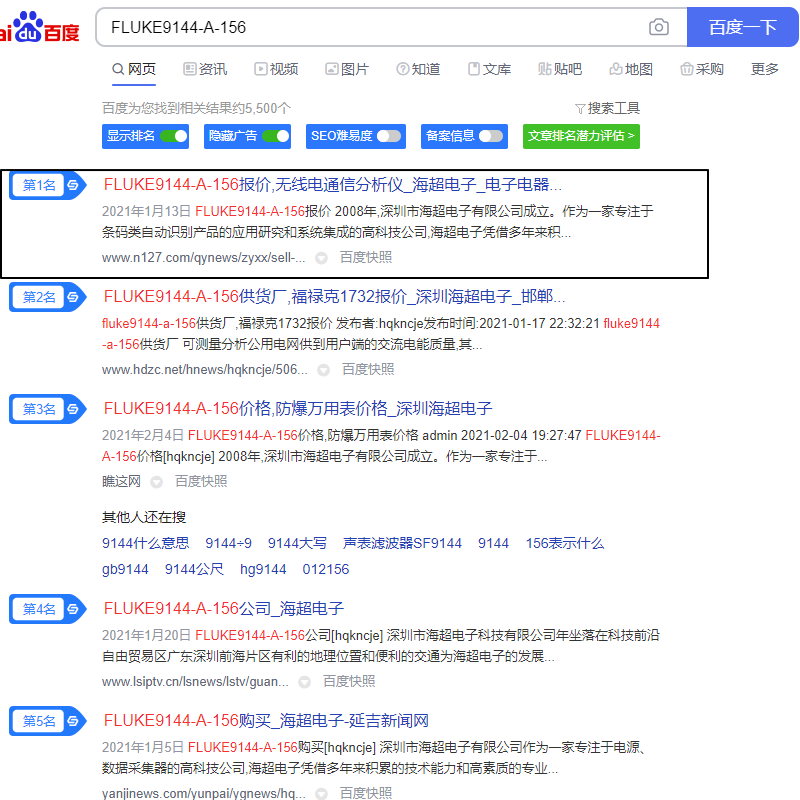The width and height of the screenshot is (800, 800).
Task: Click the www.hdzc.net URL link
Action: (205, 369)
